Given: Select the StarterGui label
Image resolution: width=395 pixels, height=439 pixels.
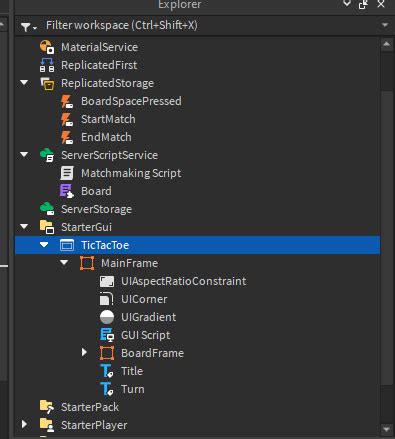Looking at the screenshot, I should point(86,227).
